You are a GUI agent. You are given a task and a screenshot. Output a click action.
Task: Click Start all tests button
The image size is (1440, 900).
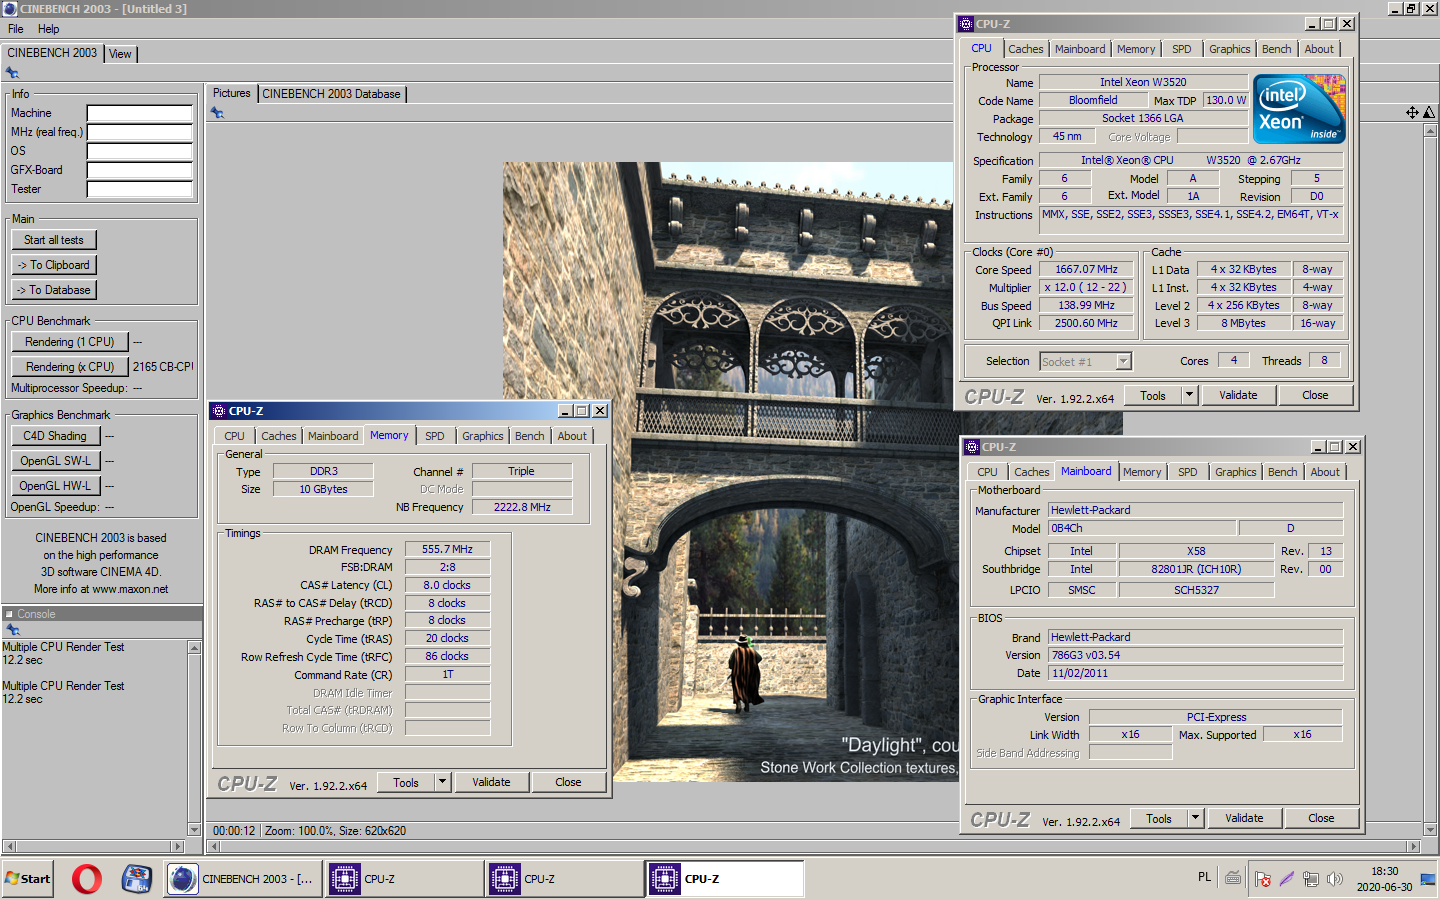coord(54,240)
